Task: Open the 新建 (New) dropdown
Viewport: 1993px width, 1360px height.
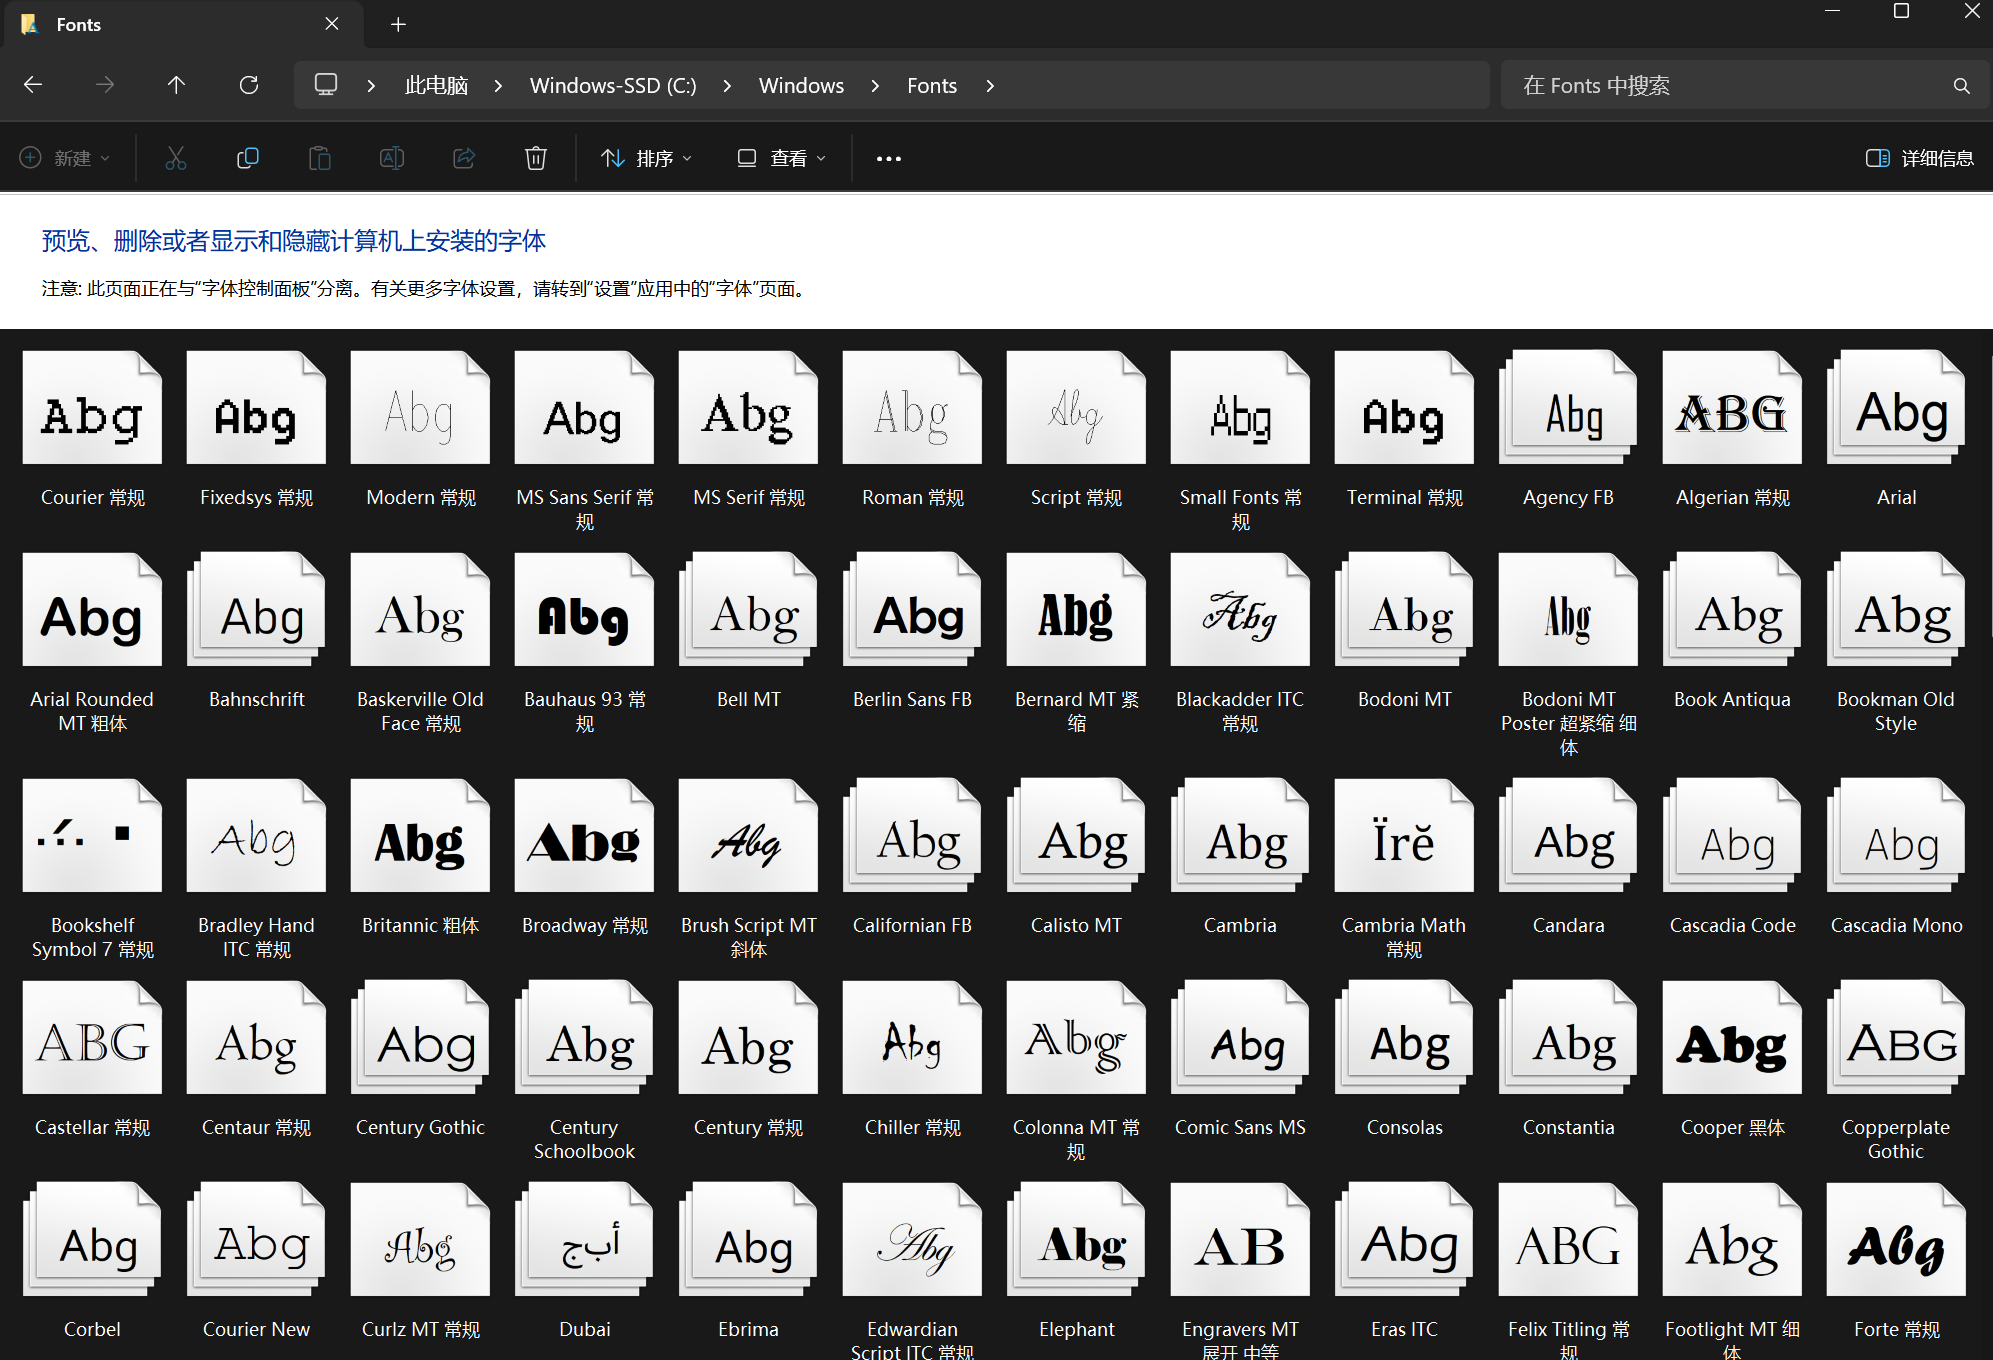Action: (64, 157)
